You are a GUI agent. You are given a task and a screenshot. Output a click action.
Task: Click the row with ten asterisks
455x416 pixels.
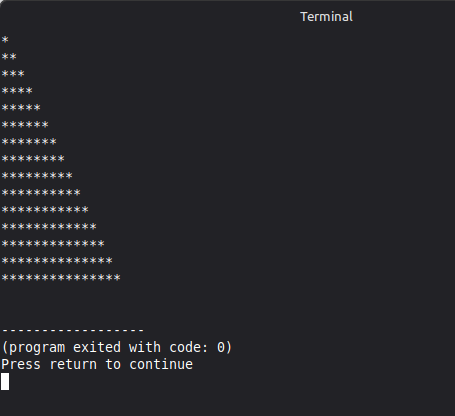(41, 193)
